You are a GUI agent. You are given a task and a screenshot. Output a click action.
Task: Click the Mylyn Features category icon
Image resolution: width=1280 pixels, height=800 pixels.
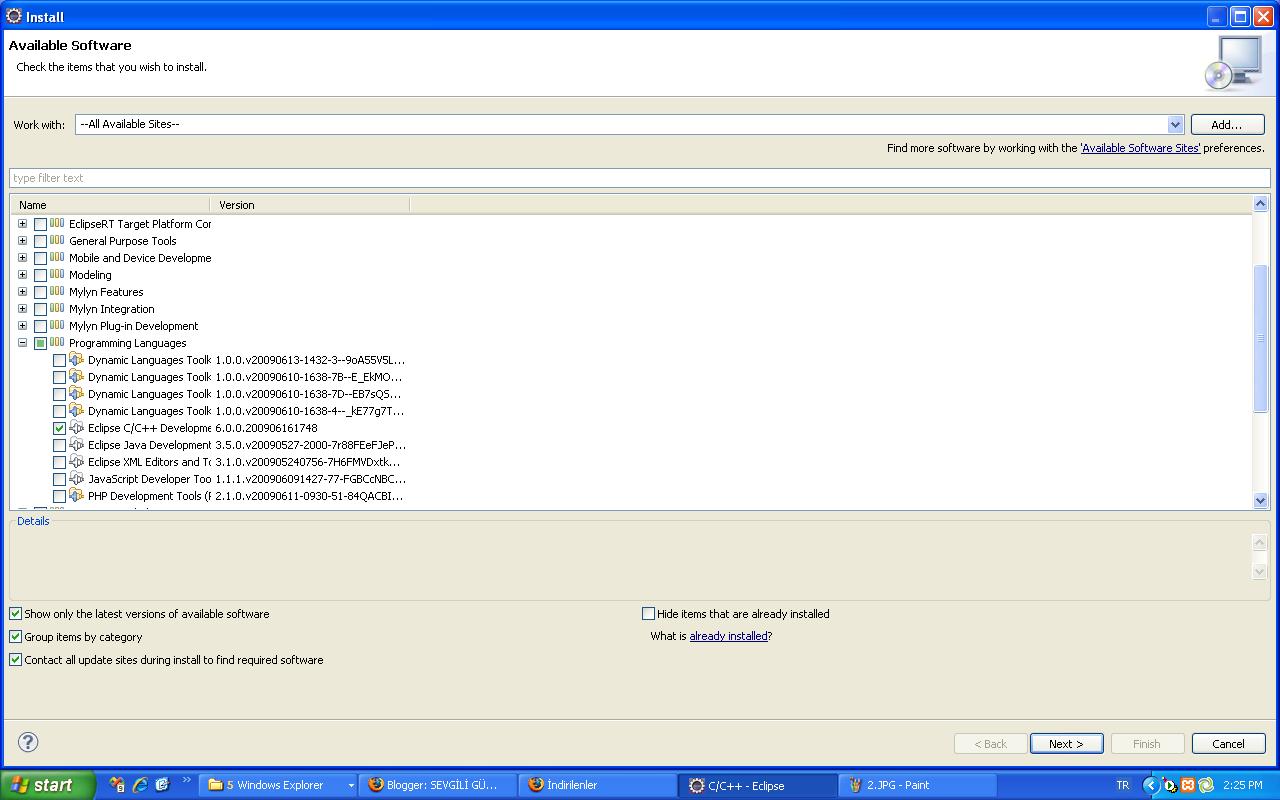[57, 292]
